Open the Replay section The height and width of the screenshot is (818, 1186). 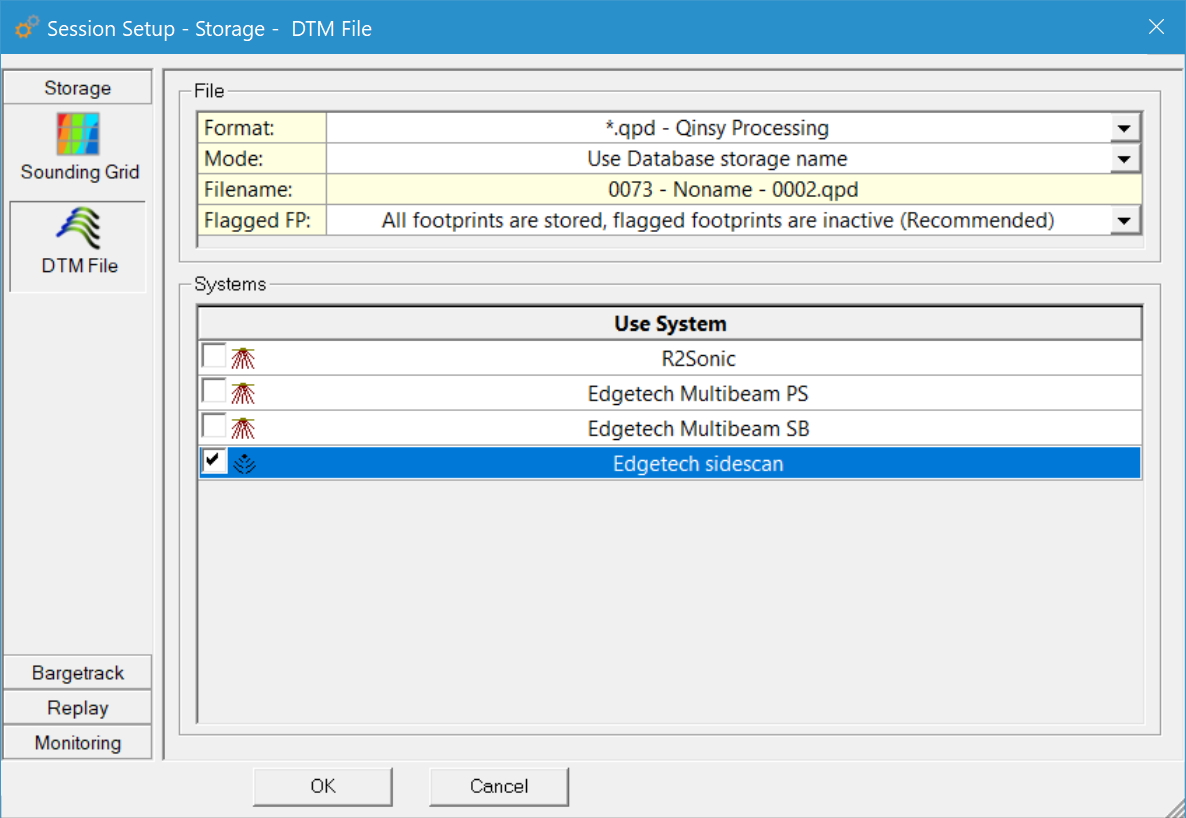coord(78,708)
